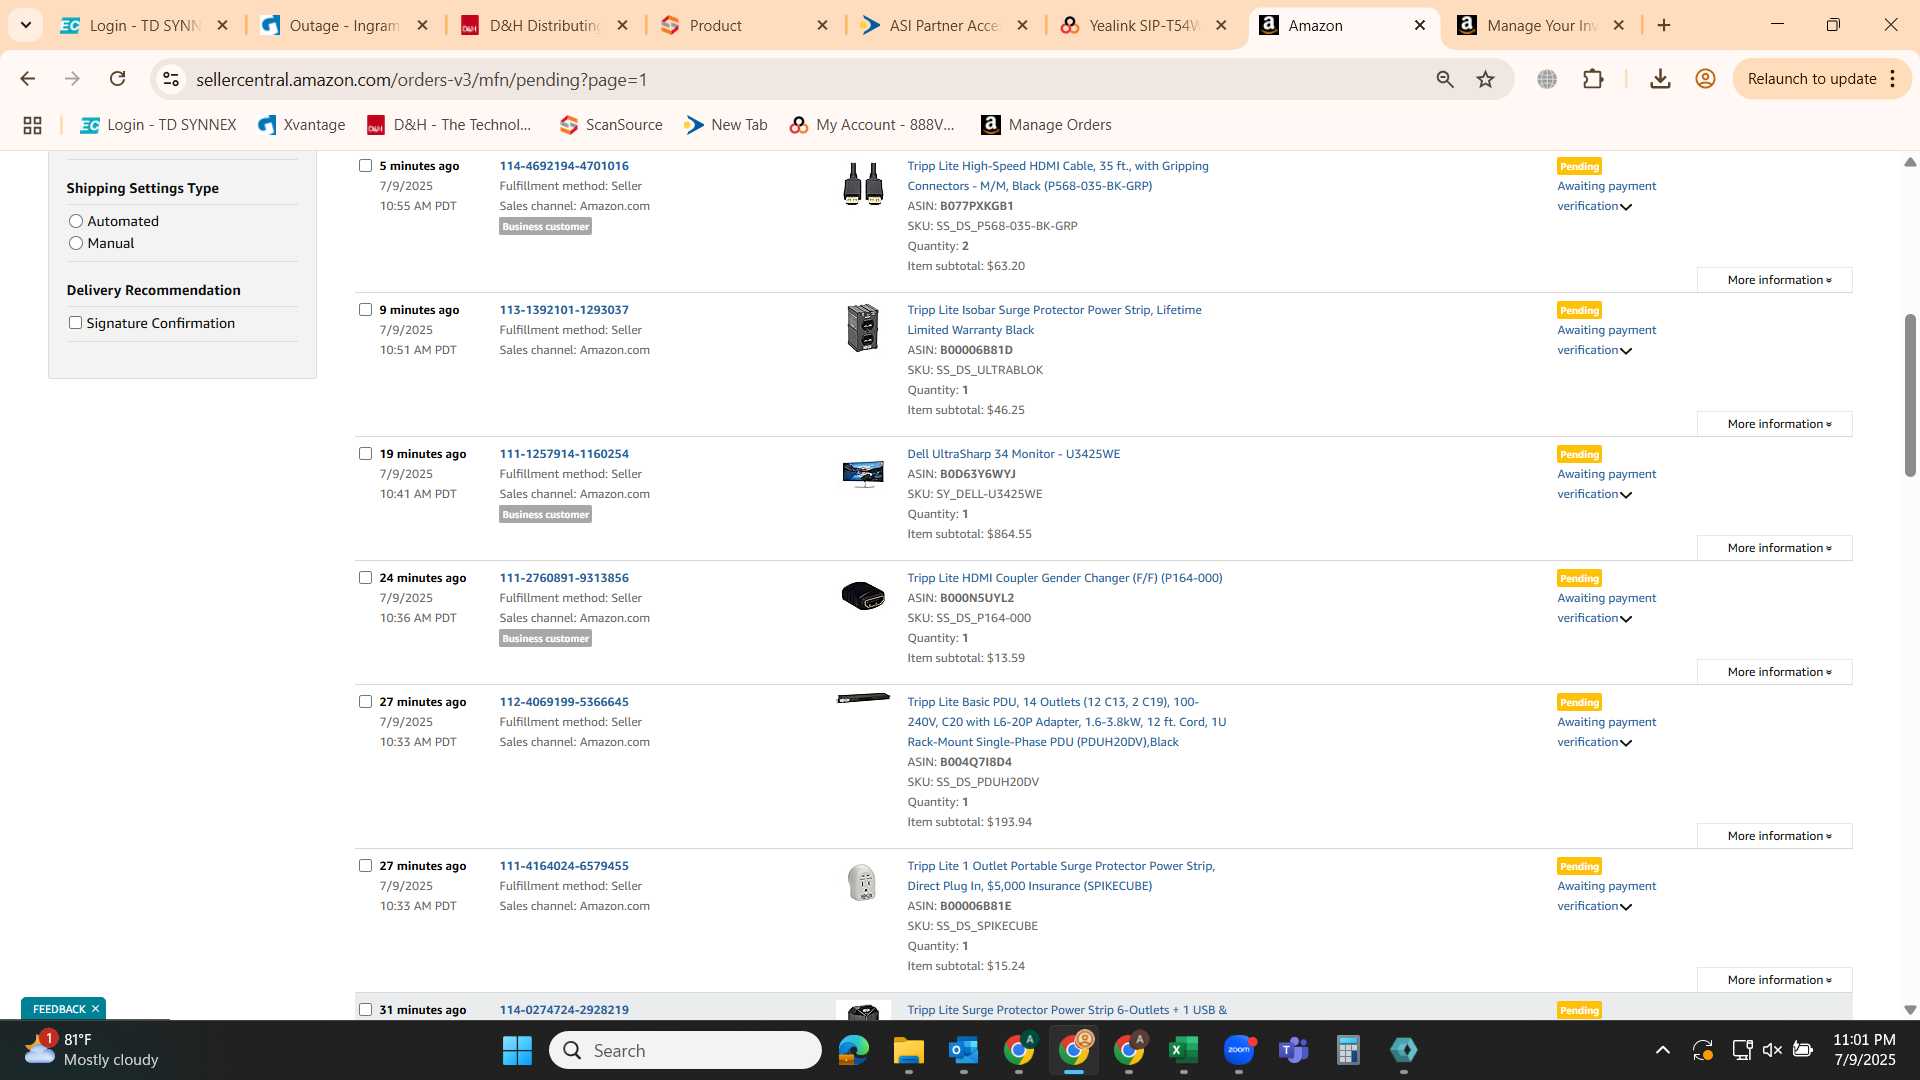Viewport: 1920px width, 1080px height.
Task: Switch to the Login - TD SYNNEX tab
Action: tap(145, 25)
